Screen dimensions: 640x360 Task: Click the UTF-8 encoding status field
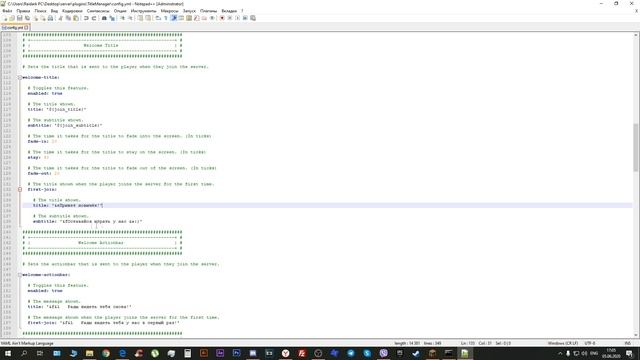pos(590,343)
